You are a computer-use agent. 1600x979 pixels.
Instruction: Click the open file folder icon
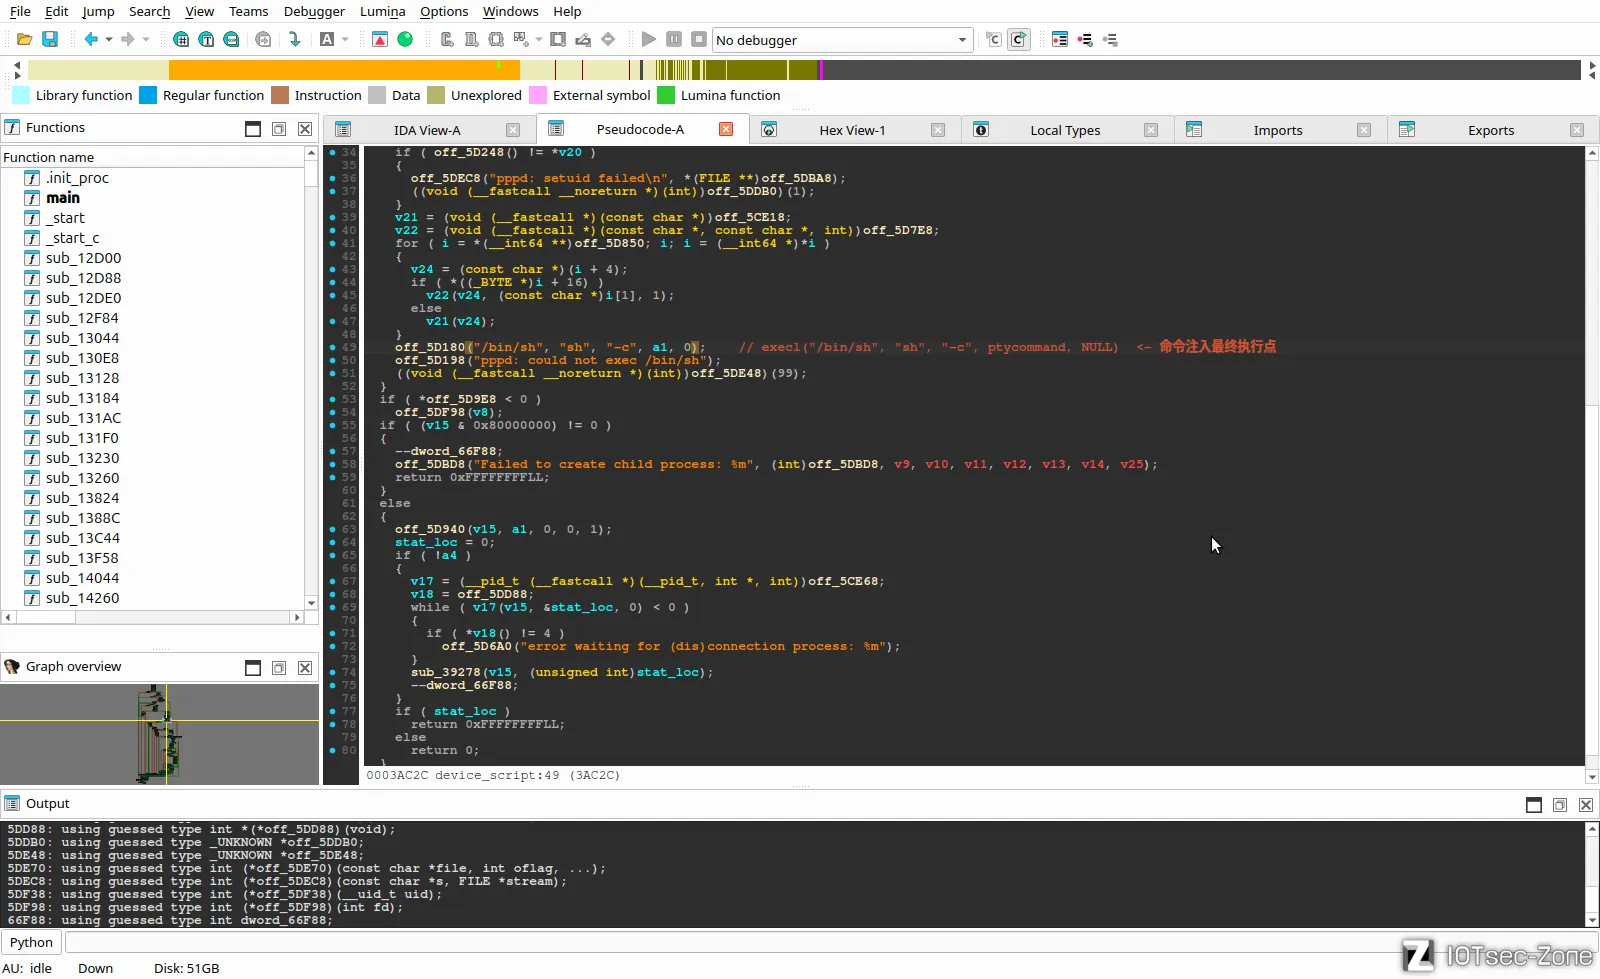[x=25, y=40]
